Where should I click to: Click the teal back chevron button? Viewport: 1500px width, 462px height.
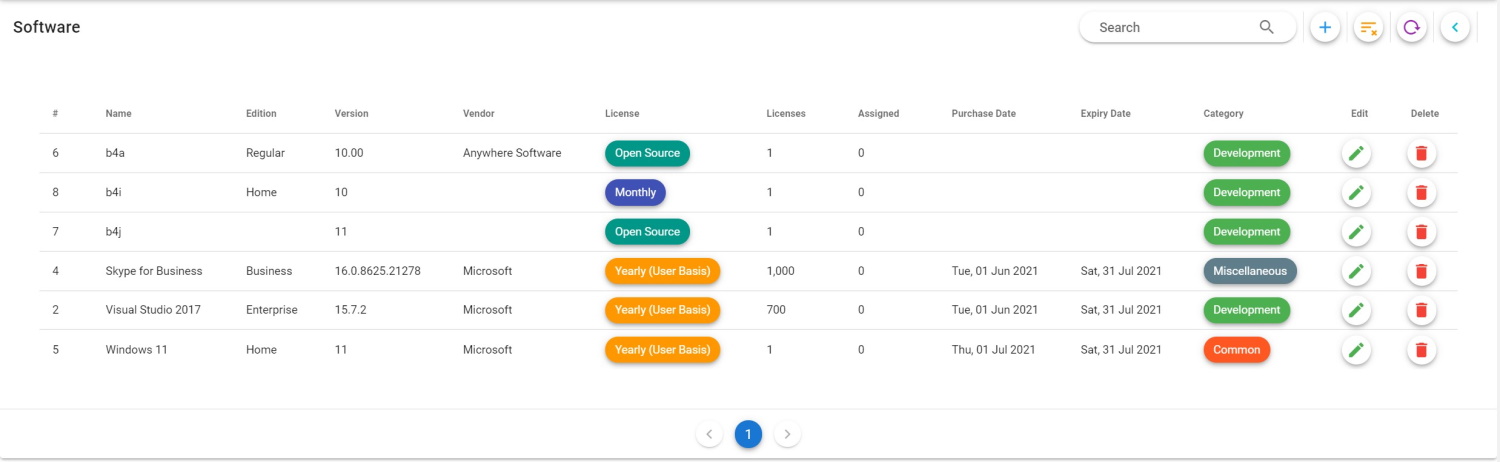(1455, 28)
